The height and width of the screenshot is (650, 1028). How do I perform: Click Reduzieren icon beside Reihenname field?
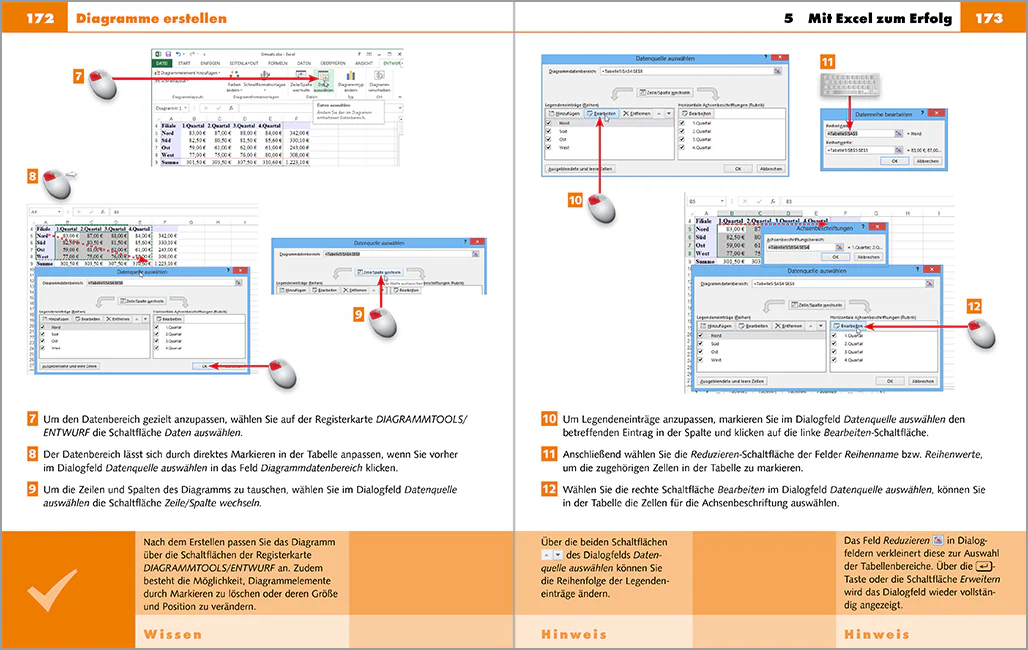(x=899, y=134)
